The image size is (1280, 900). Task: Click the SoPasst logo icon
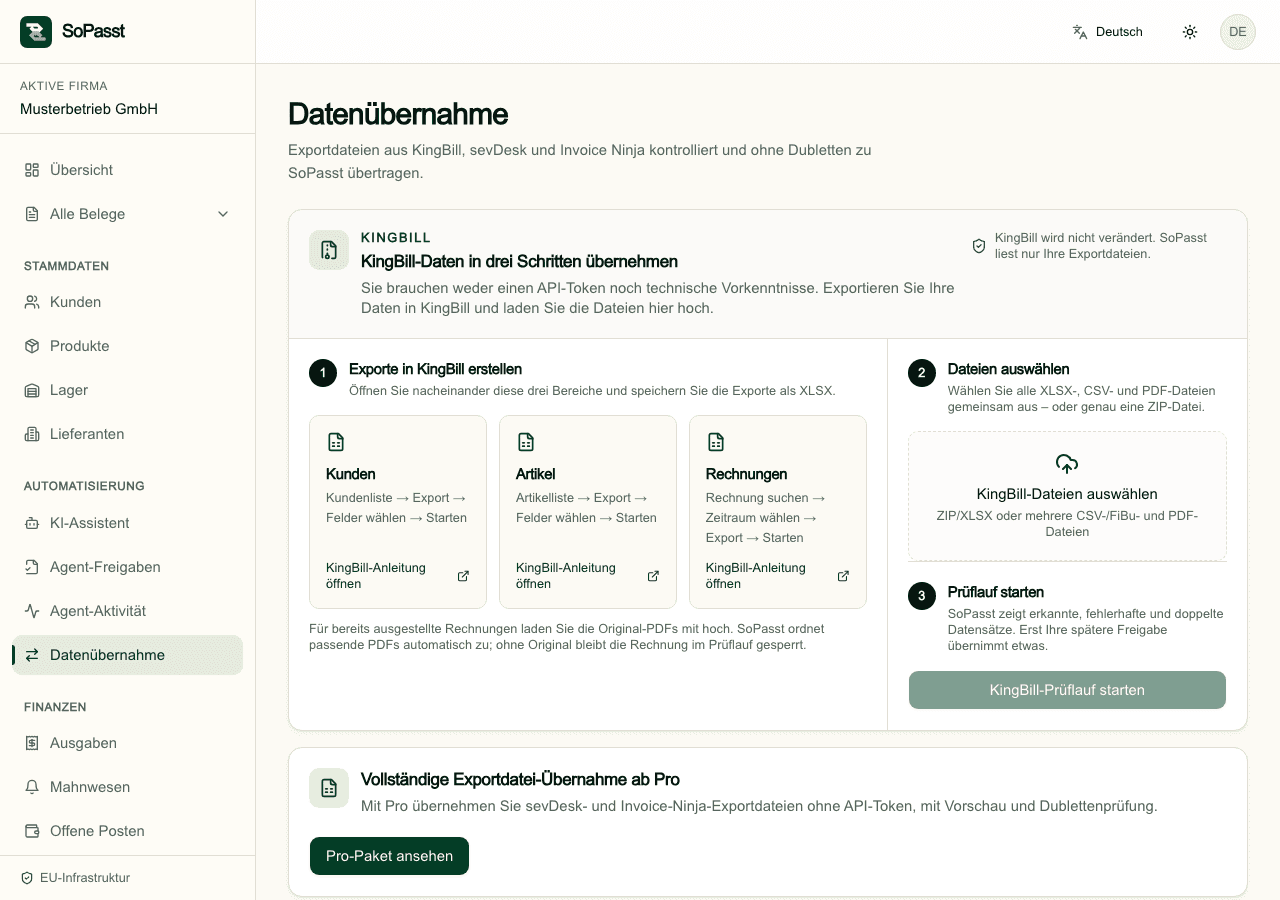click(36, 32)
